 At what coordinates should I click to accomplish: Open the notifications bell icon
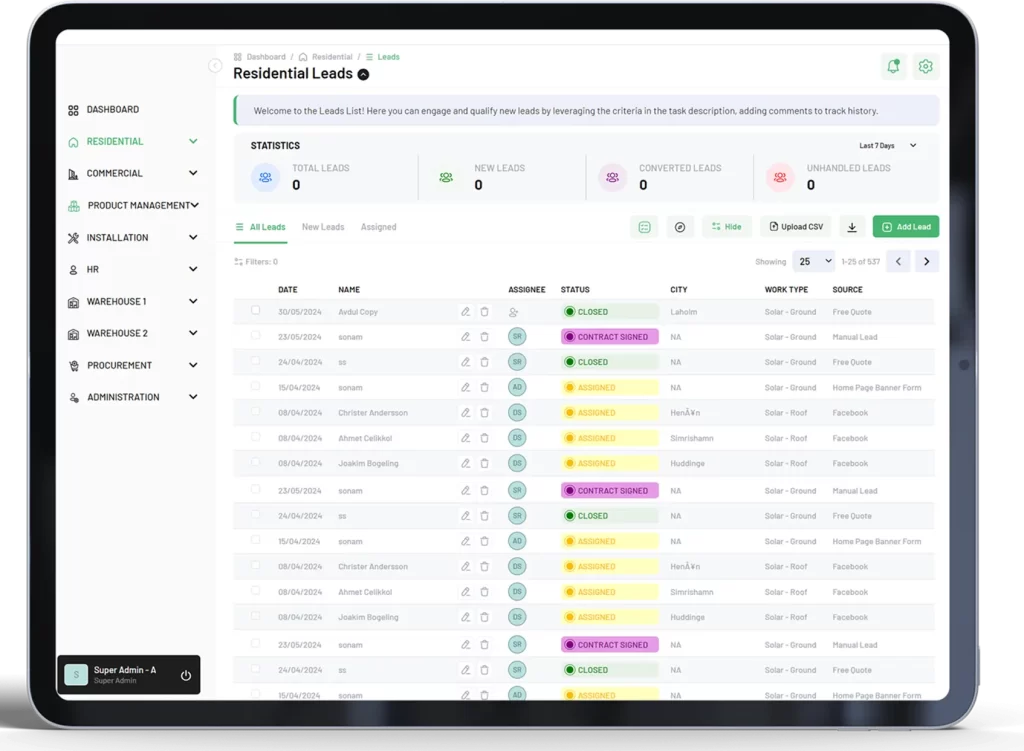point(893,67)
